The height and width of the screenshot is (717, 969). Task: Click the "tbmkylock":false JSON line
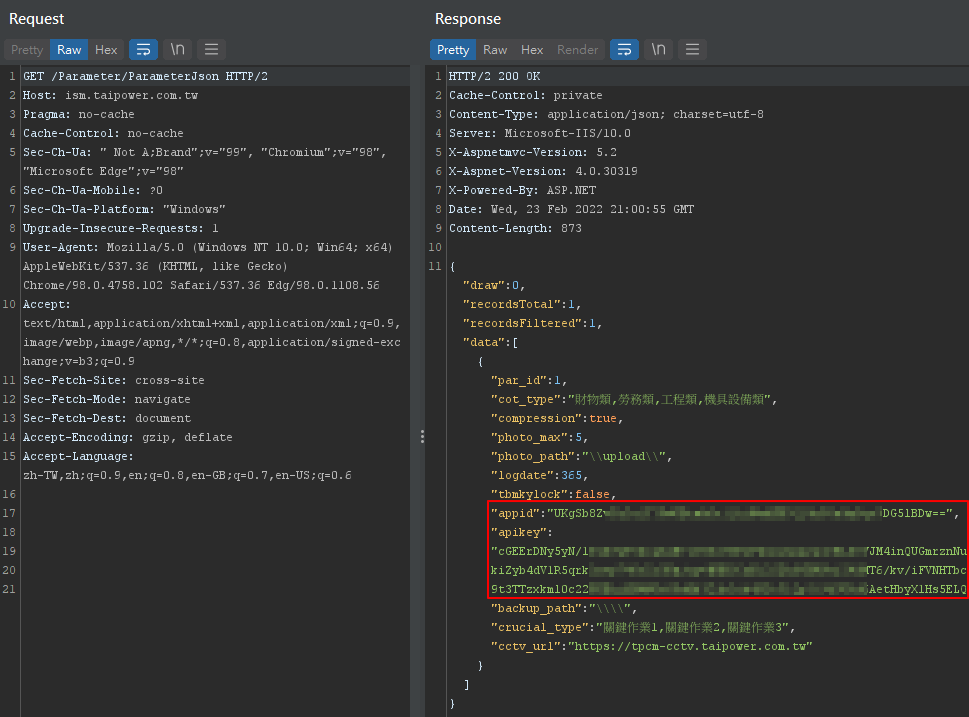click(554, 494)
